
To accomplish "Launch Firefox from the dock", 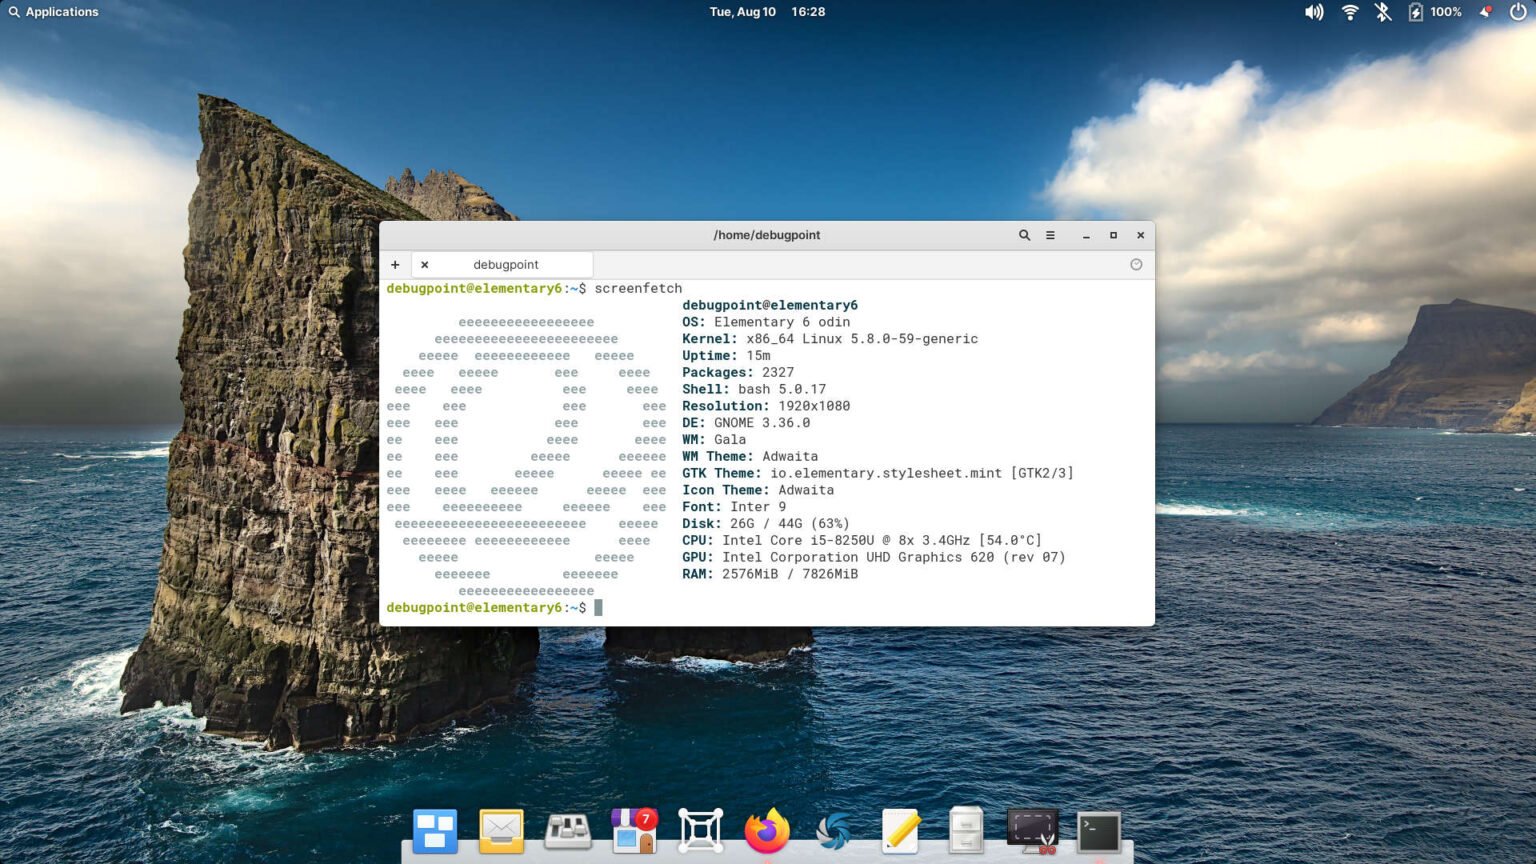I will pos(766,830).
